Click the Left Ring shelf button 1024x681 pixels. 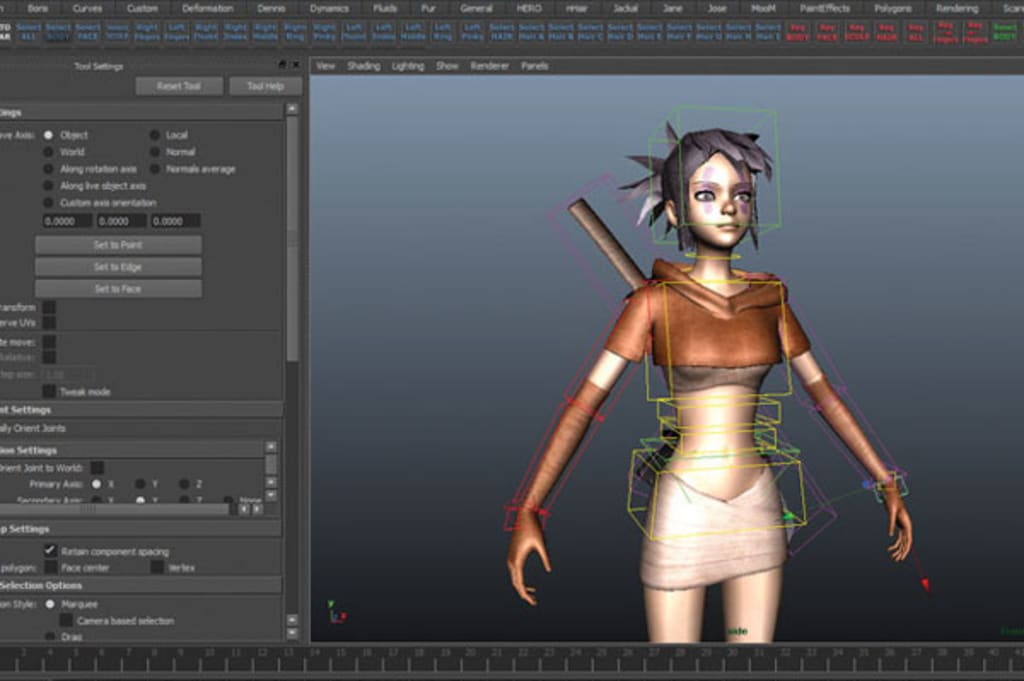pos(442,31)
